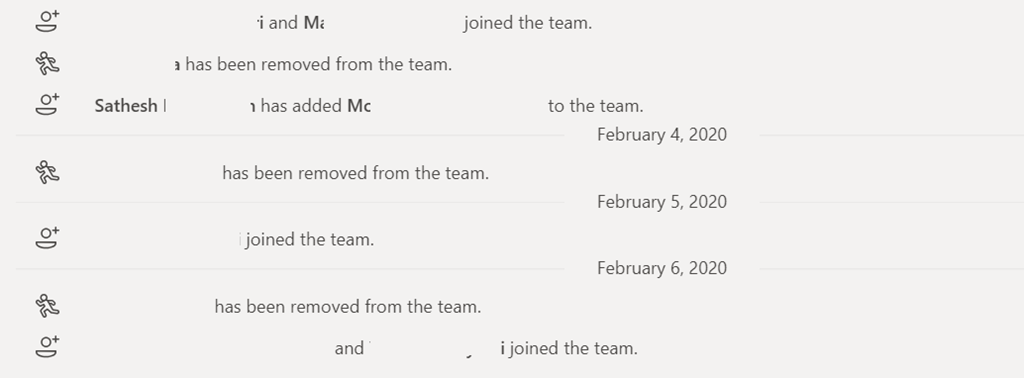Click the member-removed icon under February 6, 2020
The width and height of the screenshot is (1024, 378).
point(47,306)
